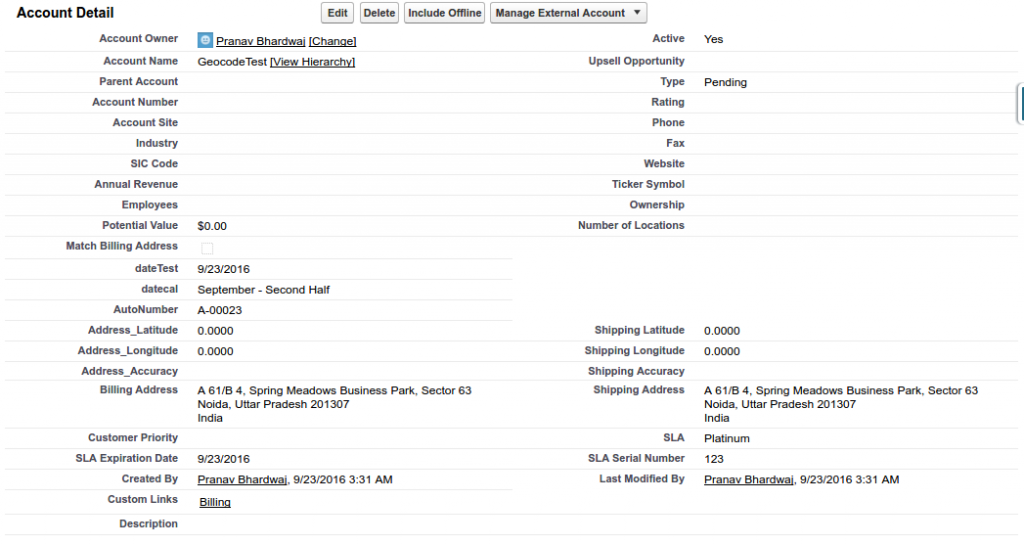Click the Potential Value $0.00 field
The height and width of the screenshot is (545, 1024).
[212, 226]
